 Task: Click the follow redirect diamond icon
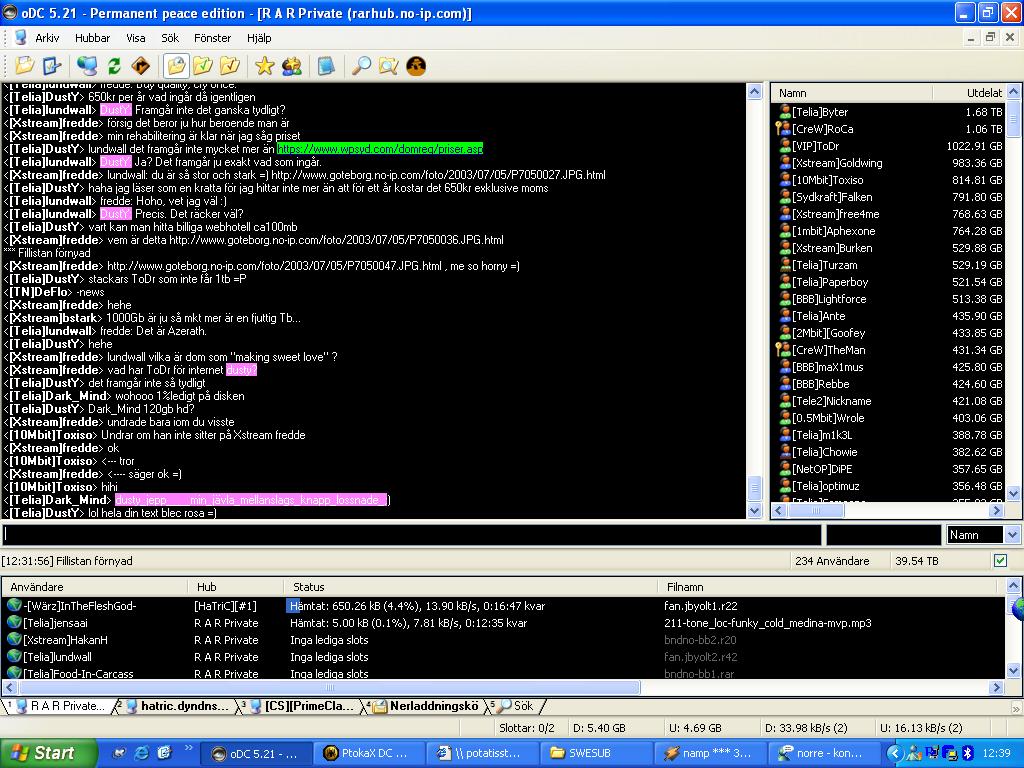[140, 66]
